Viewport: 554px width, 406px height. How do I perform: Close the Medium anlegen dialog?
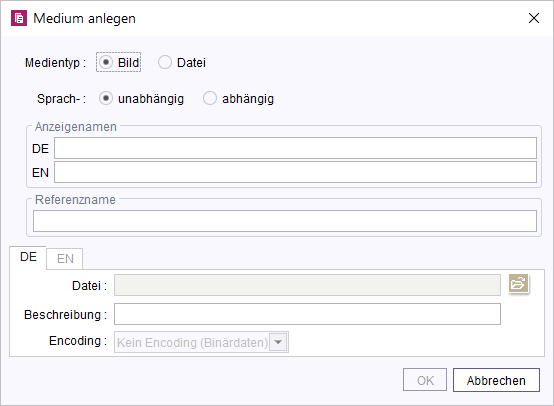[x=534, y=18]
